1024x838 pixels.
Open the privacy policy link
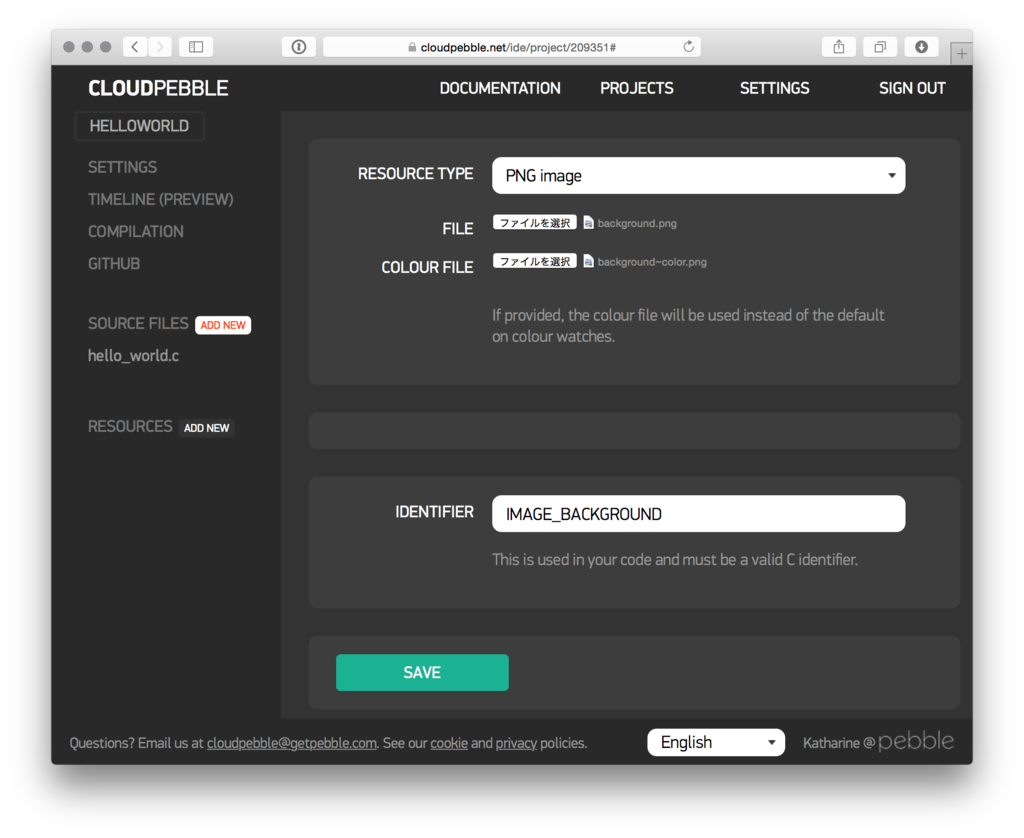pyautogui.click(x=516, y=743)
